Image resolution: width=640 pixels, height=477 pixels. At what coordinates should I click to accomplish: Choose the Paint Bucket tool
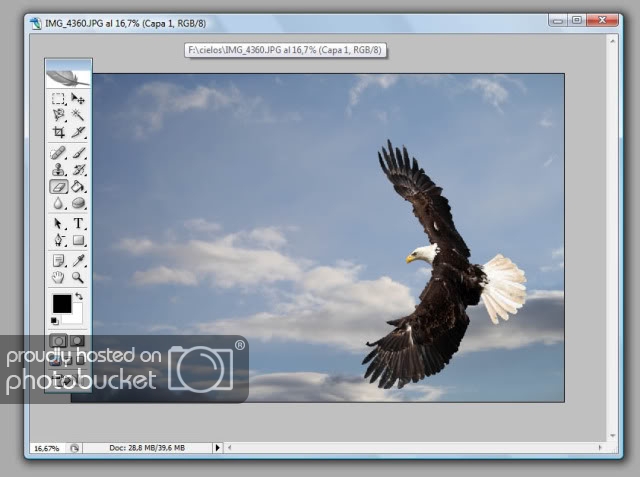(78, 186)
